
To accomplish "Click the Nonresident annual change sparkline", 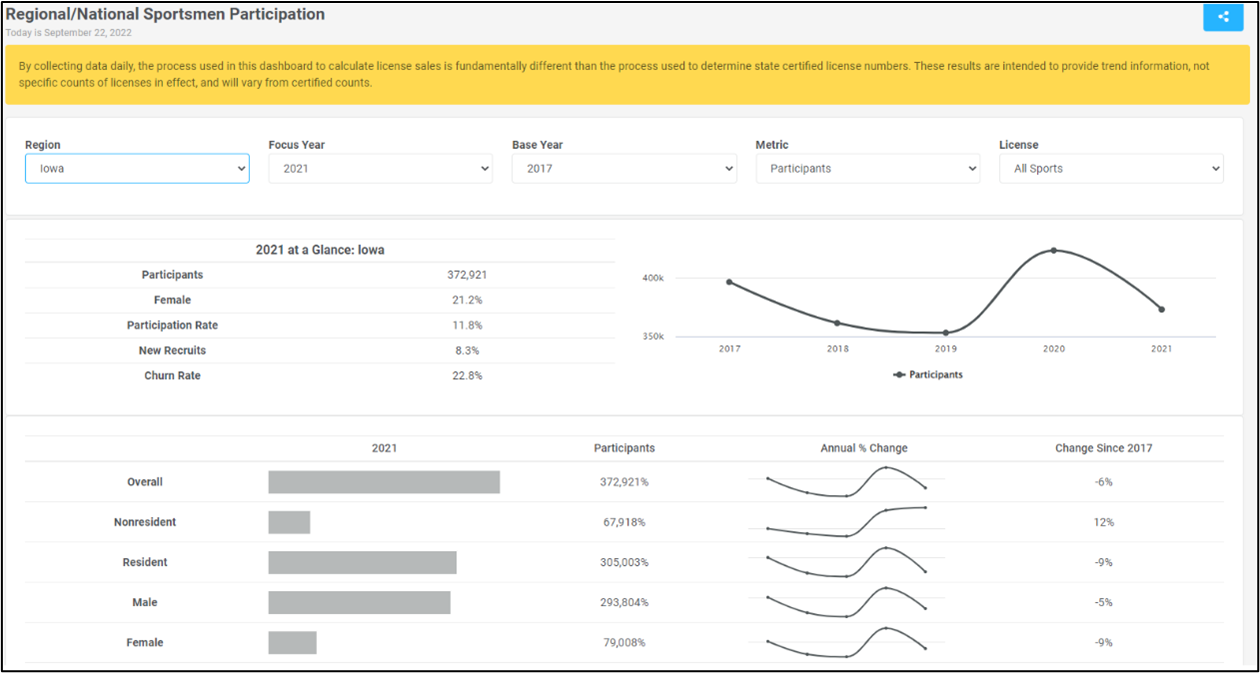I will click(846, 522).
